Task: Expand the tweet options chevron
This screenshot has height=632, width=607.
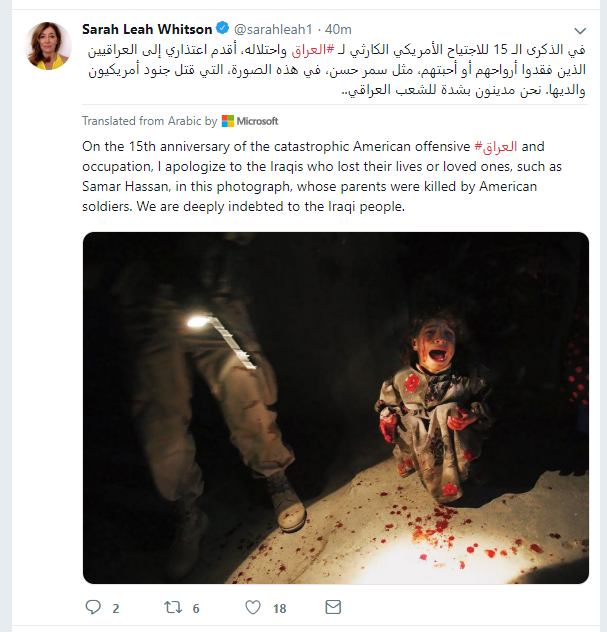Action: 580,31
